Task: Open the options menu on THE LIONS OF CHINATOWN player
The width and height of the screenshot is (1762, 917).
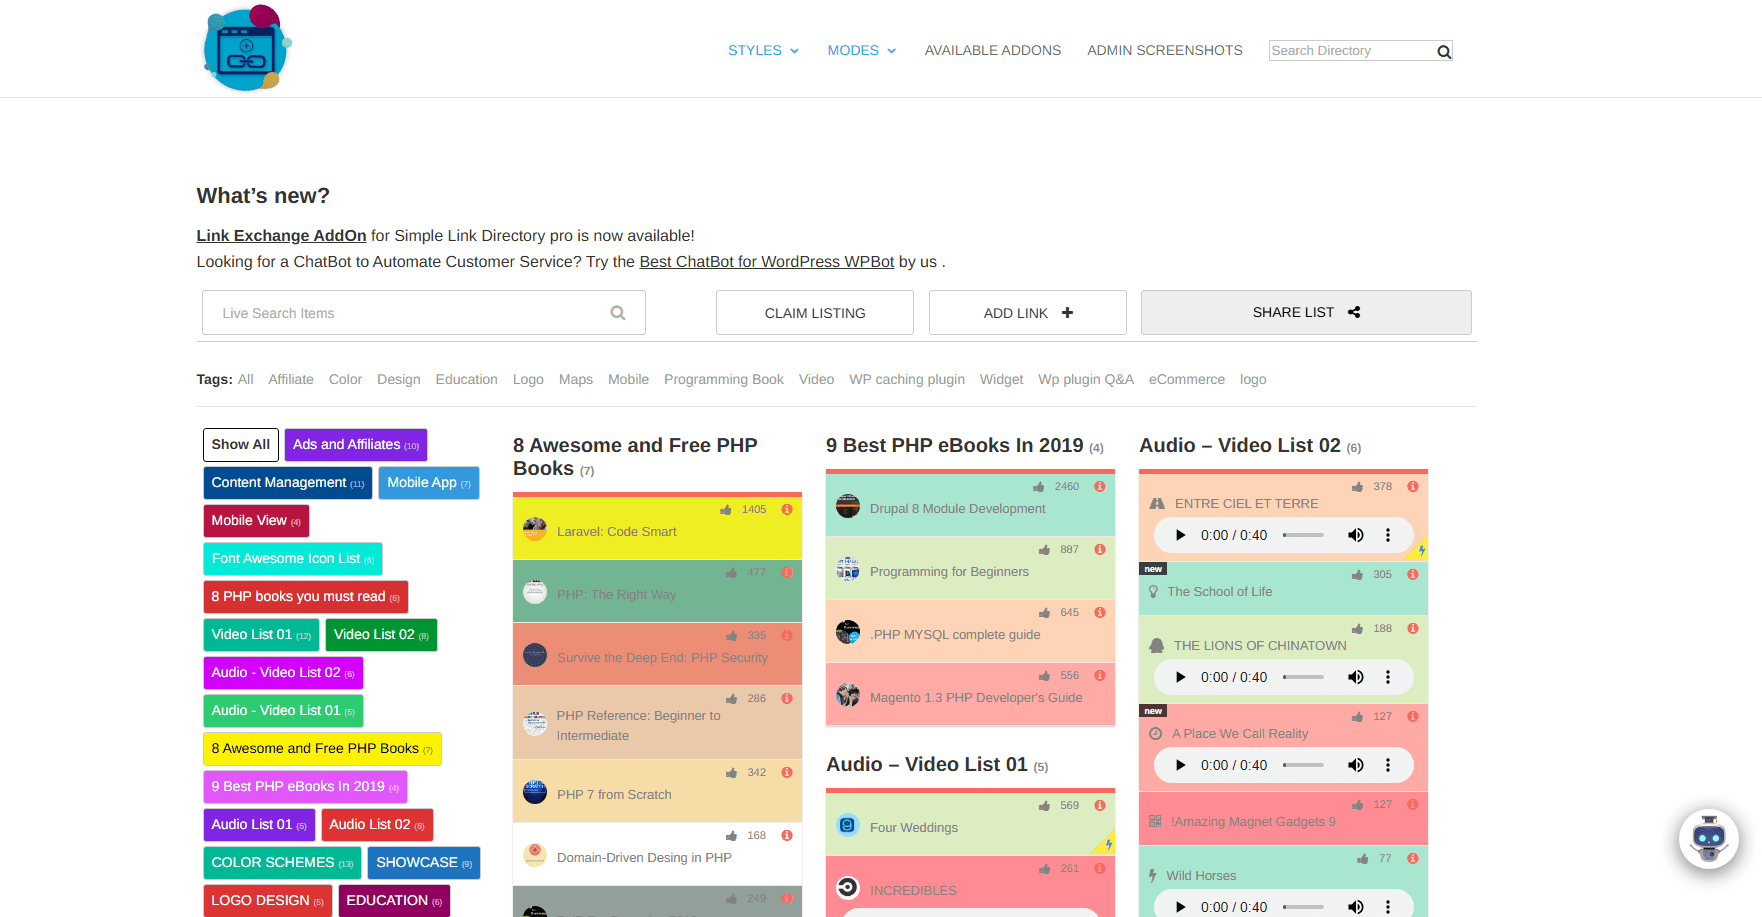Action: 1388,677
